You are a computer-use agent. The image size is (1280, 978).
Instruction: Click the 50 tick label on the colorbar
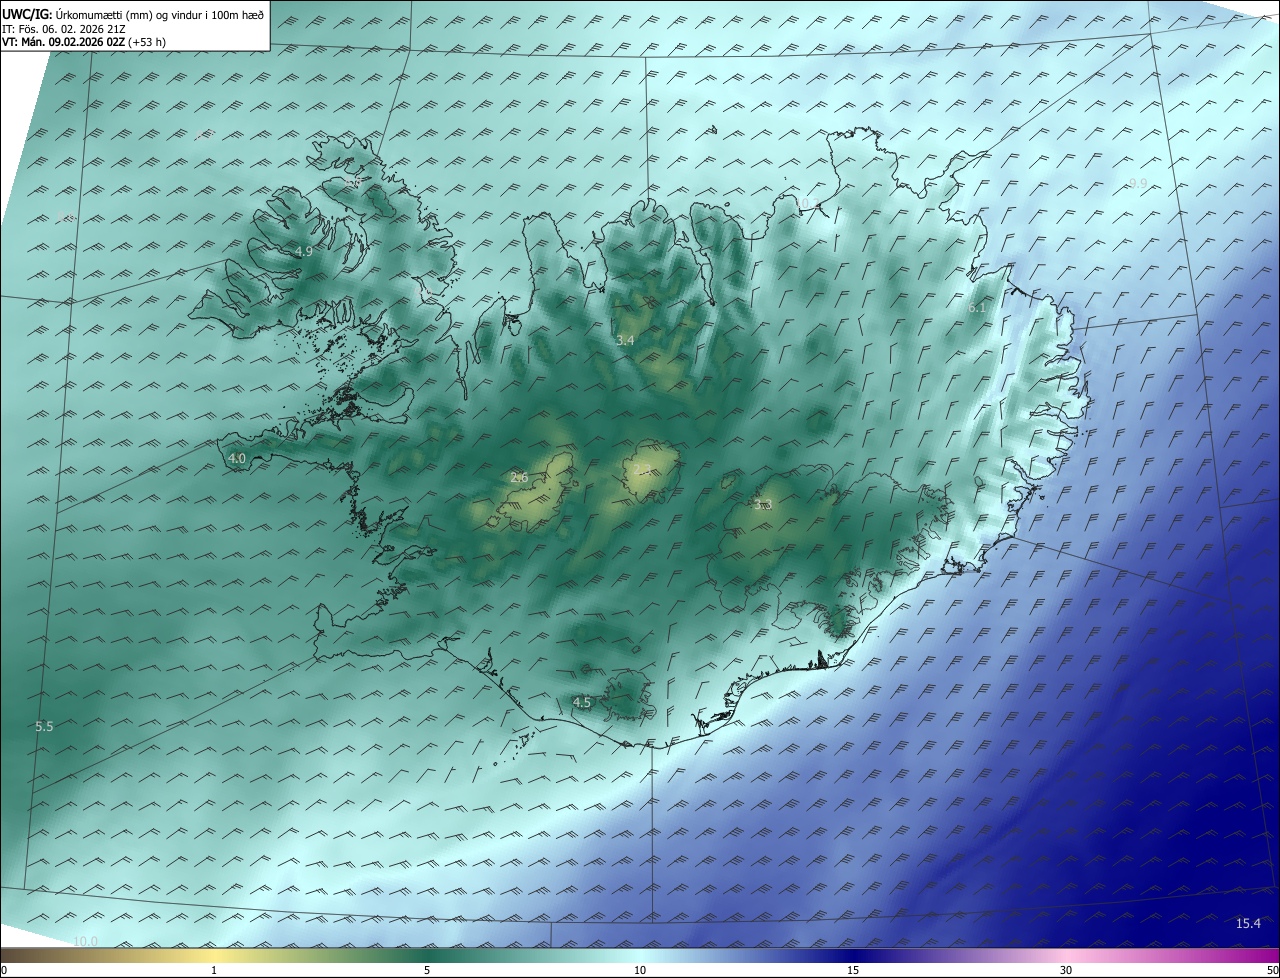pyautogui.click(x=1272, y=970)
